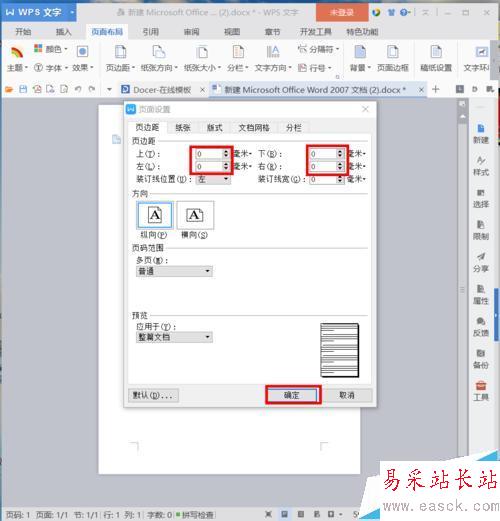The width and height of the screenshot is (500, 521).
Task: Click the 默认(D)... default button
Action: tap(153, 395)
